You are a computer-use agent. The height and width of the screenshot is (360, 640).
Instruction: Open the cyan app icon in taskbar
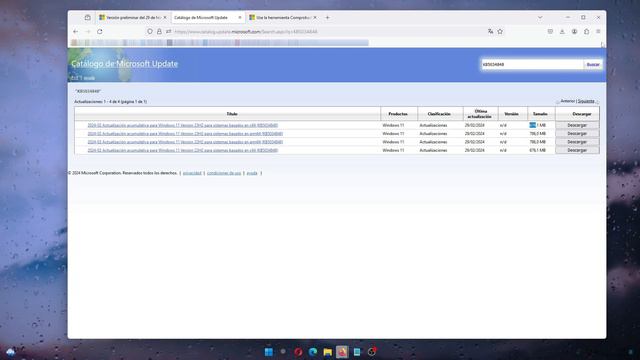(x=357, y=352)
